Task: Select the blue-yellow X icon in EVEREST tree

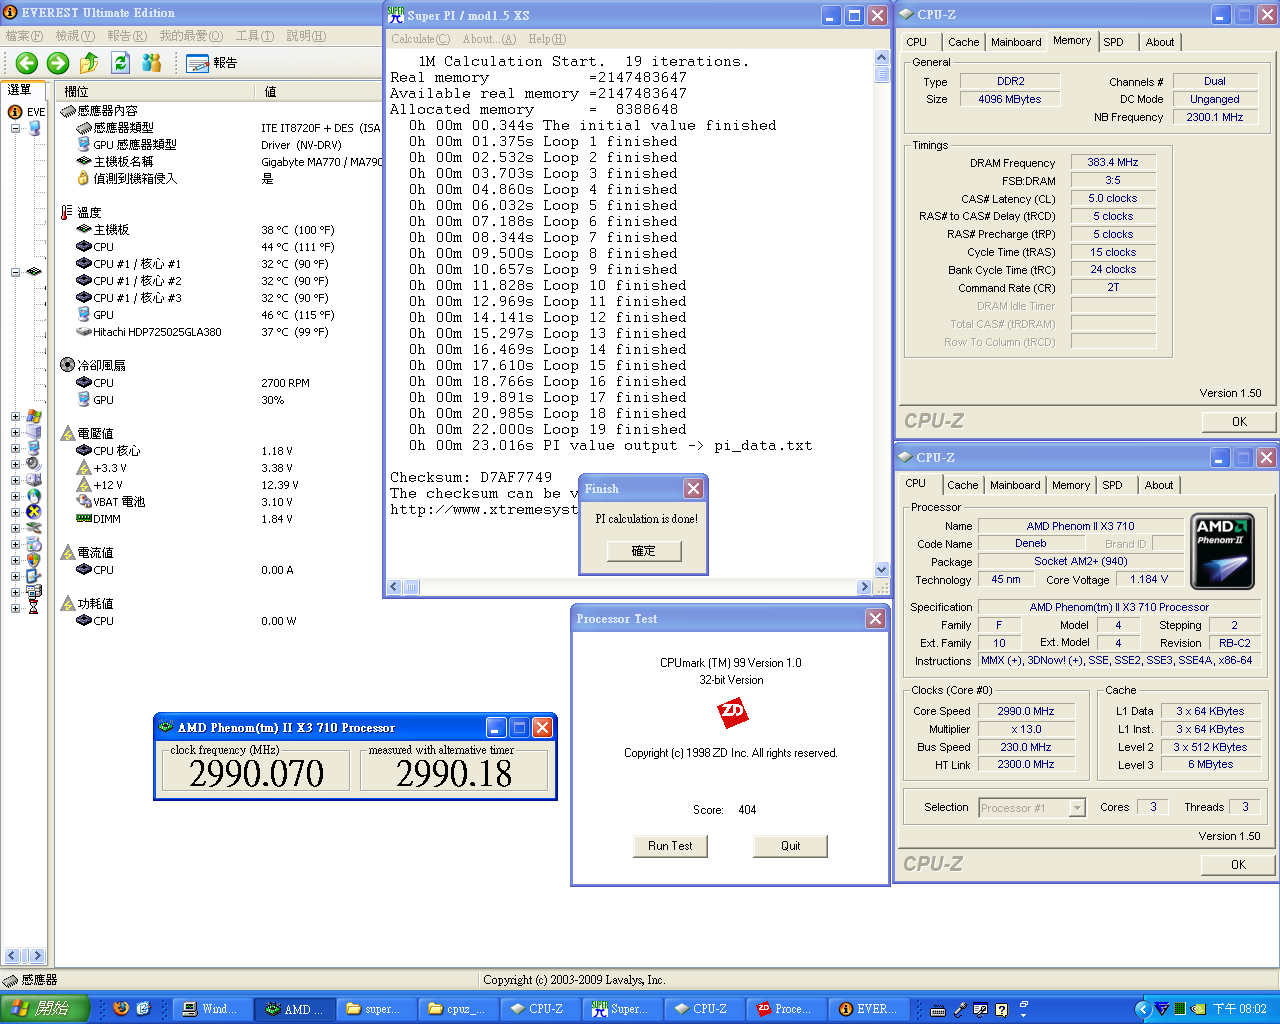Action: click(34, 512)
